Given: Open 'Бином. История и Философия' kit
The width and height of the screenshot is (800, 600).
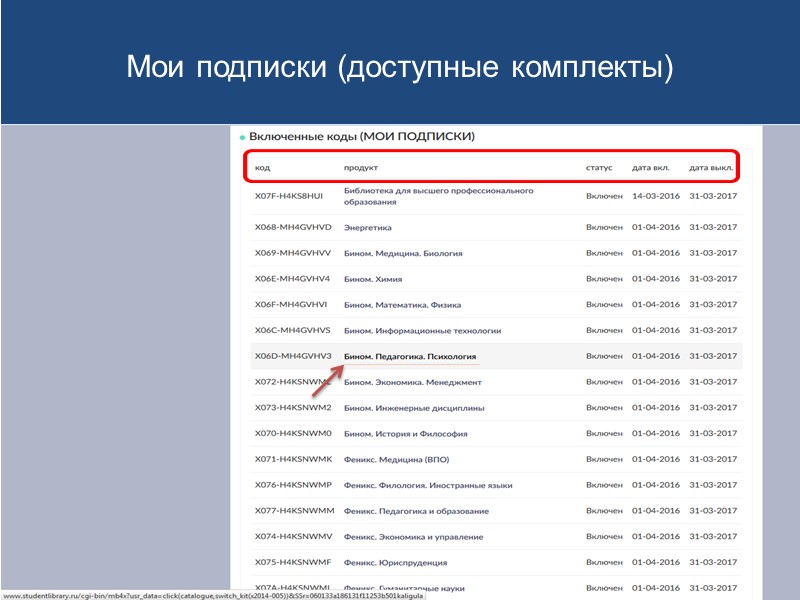Looking at the screenshot, I should (405, 434).
